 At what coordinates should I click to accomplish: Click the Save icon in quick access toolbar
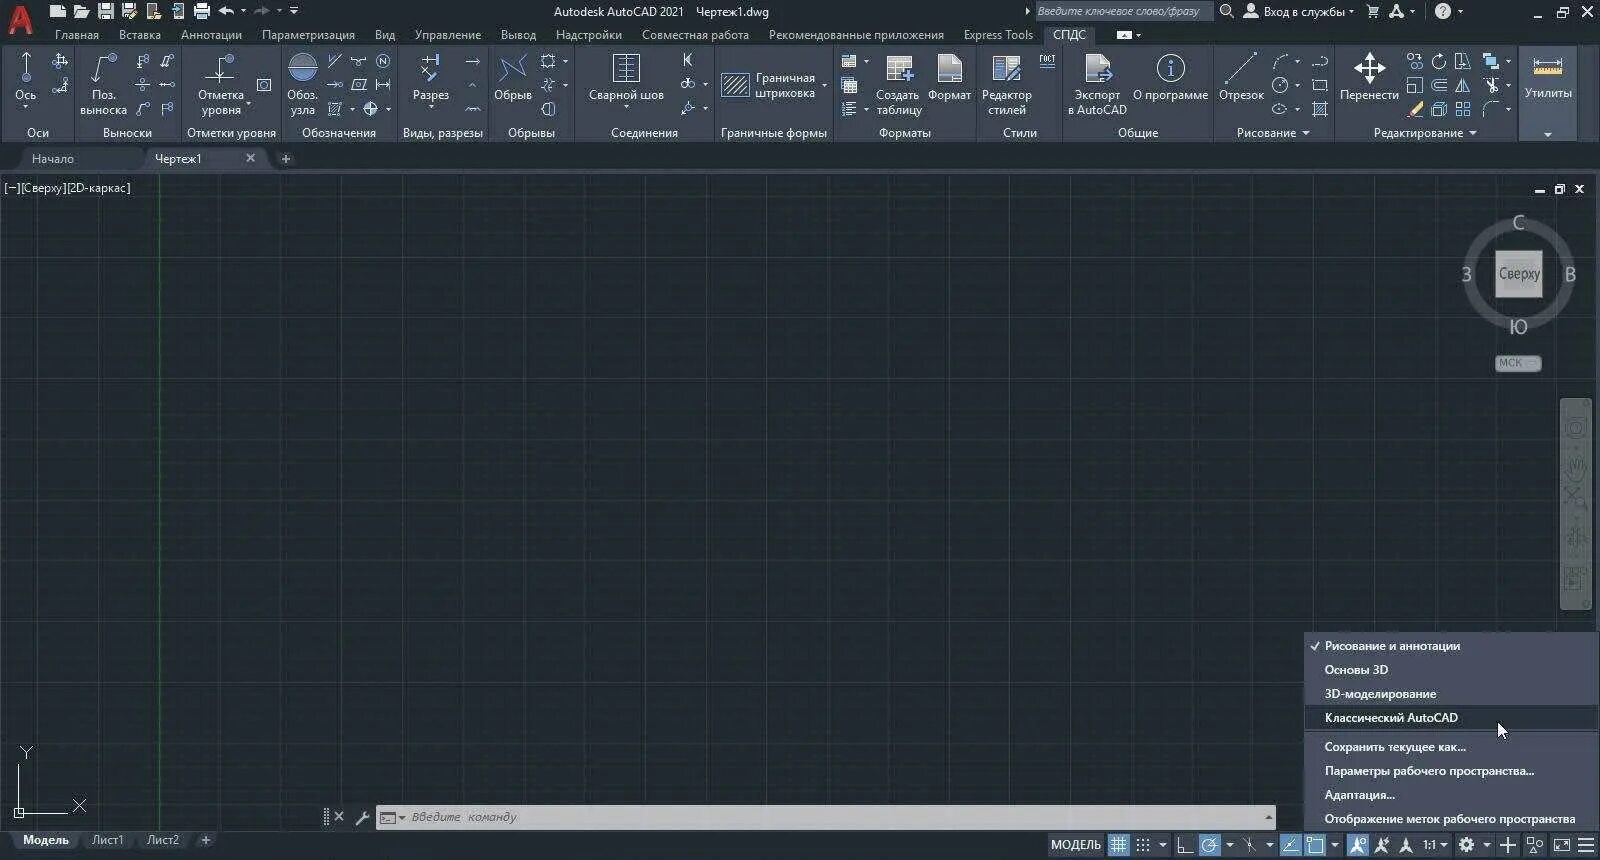(x=105, y=11)
